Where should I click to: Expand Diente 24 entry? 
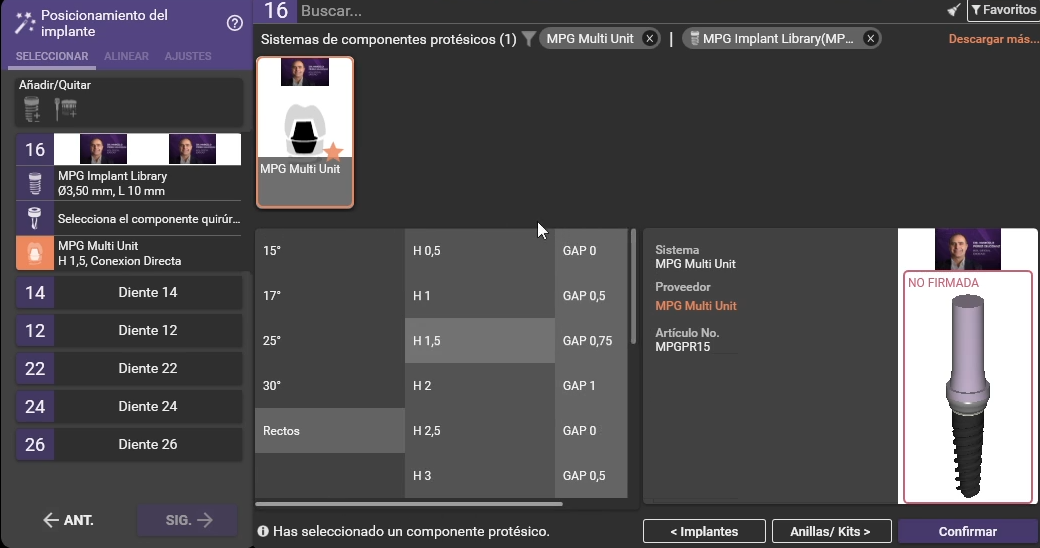147,407
